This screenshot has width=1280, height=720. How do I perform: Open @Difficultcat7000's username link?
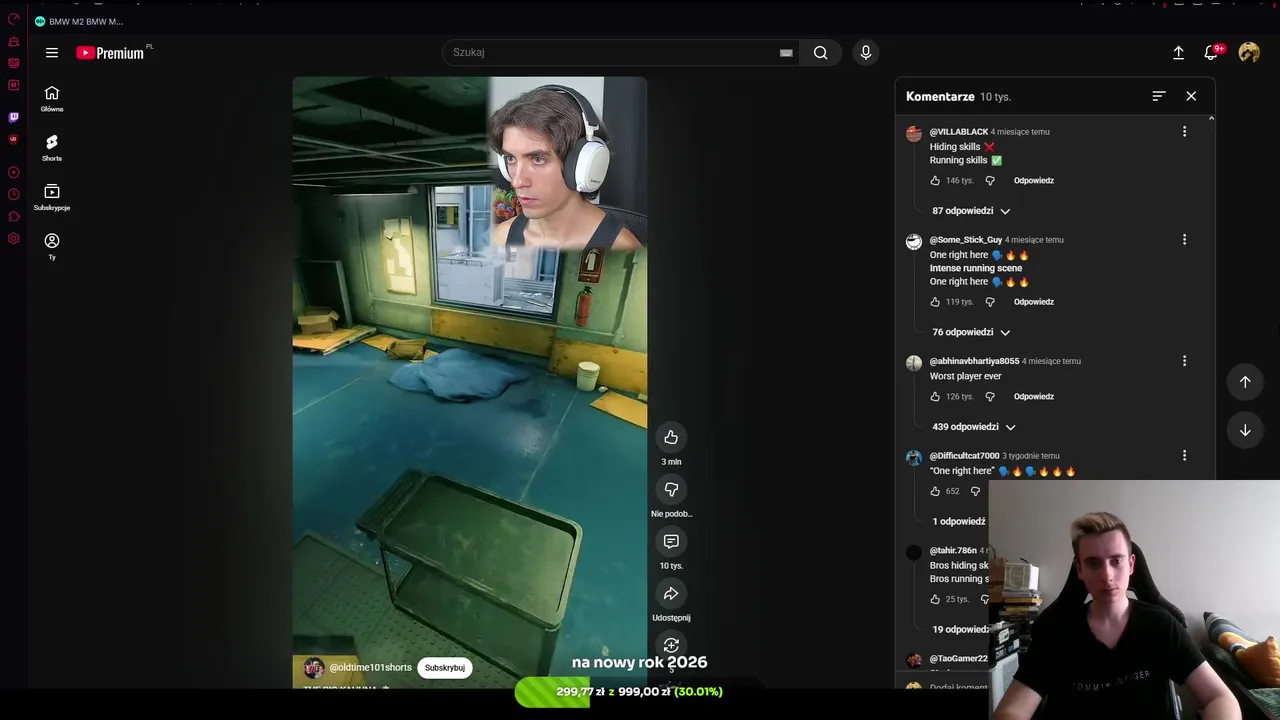pyautogui.click(x=965, y=456)
